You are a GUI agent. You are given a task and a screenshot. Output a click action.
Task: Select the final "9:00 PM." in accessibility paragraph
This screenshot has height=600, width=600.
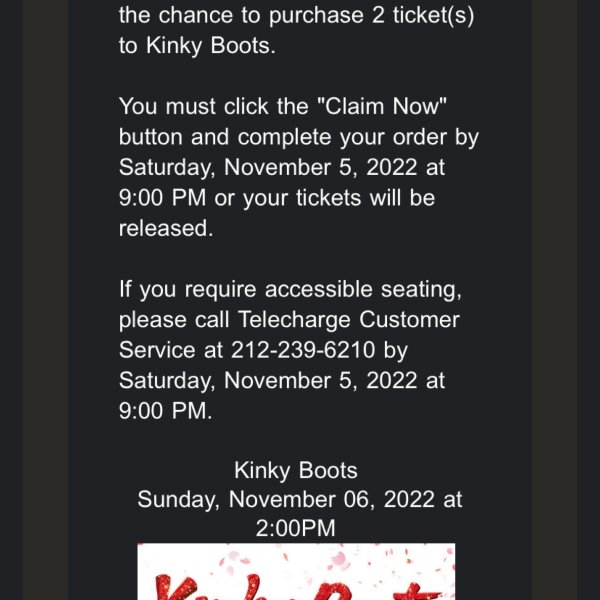pos(165,411)
